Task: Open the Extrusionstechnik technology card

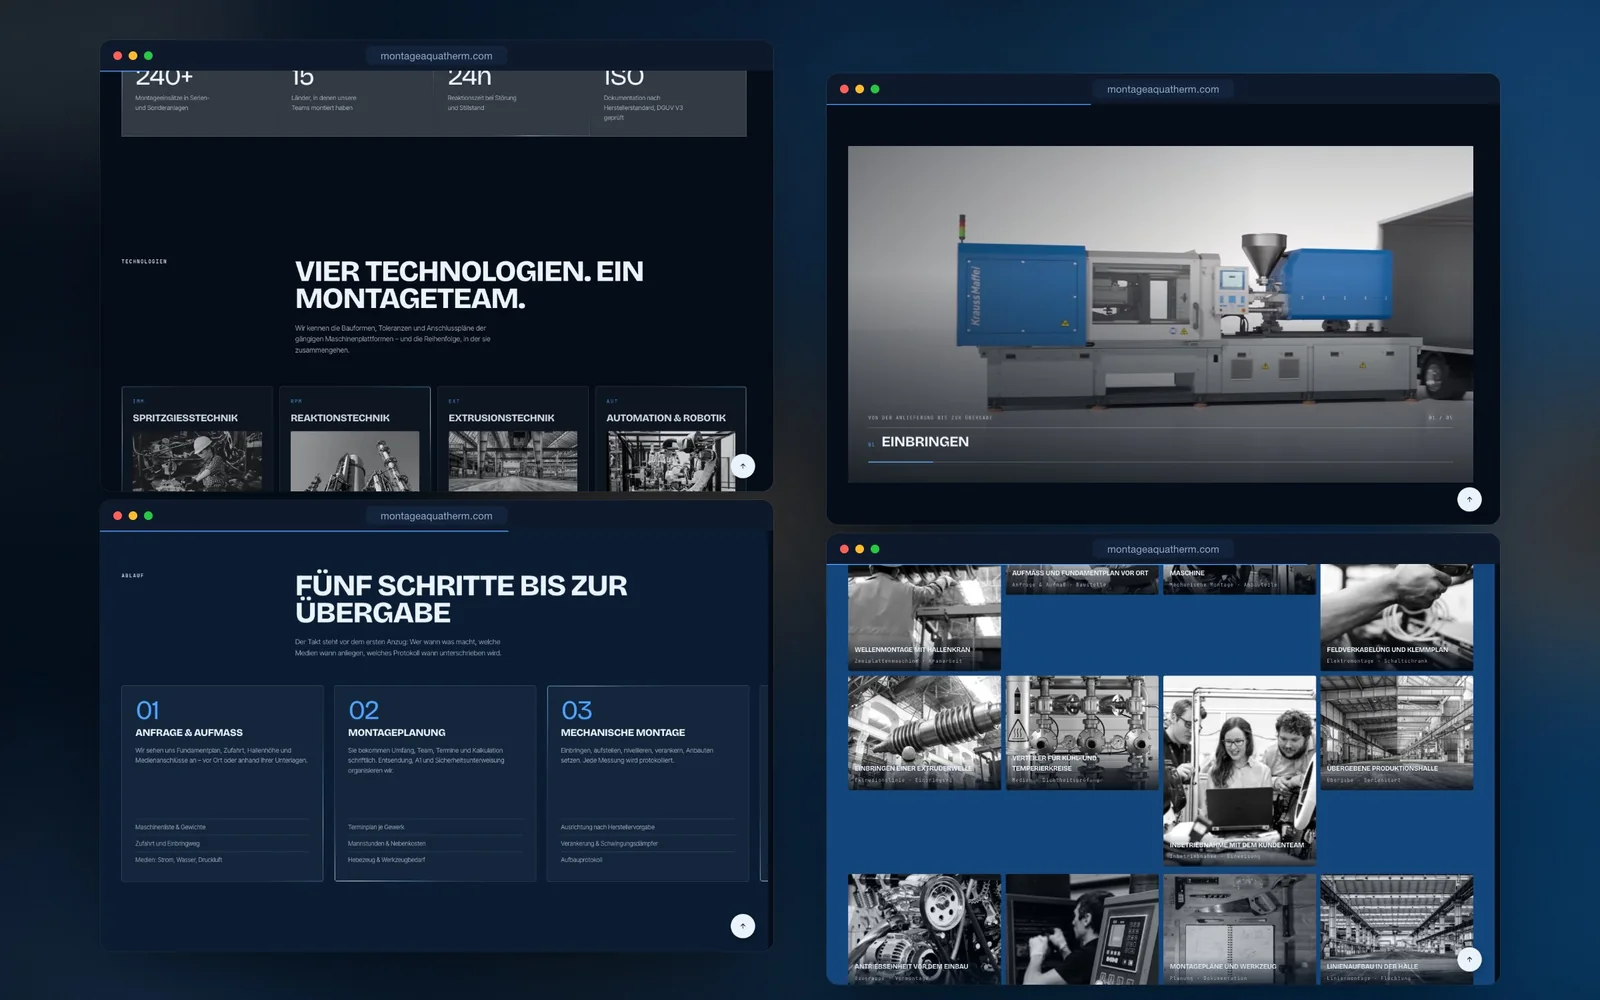Action: point(513,439)
